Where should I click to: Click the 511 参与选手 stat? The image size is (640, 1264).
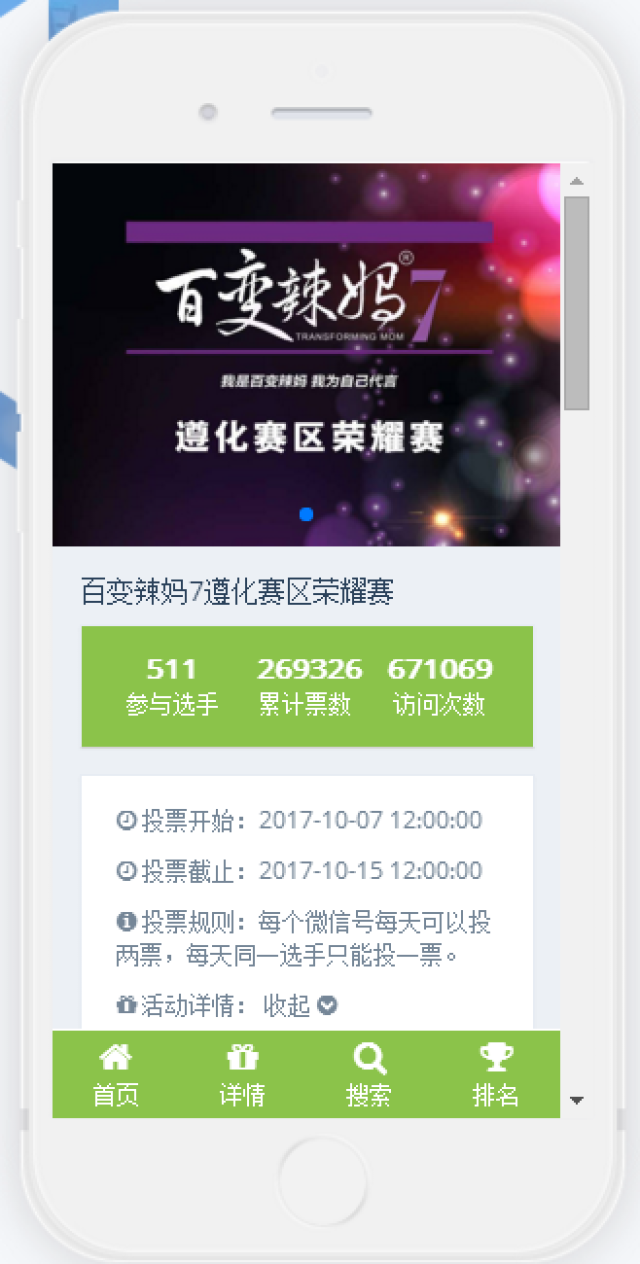click(171, 686)
